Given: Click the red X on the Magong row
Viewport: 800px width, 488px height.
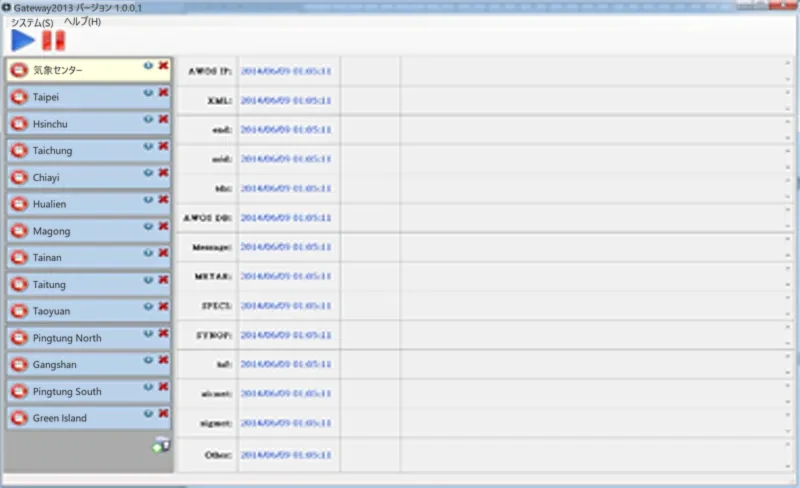Looking at the screenshot, I should coord(163,226).
